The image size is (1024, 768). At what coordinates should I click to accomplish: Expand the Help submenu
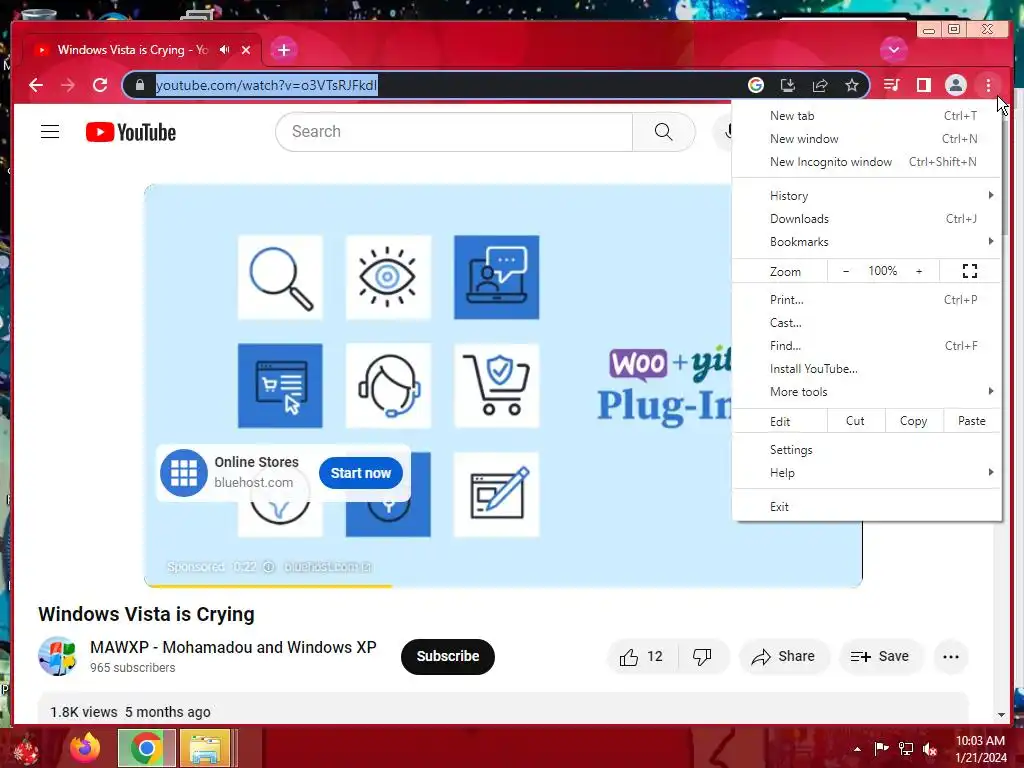click(866, 472)
